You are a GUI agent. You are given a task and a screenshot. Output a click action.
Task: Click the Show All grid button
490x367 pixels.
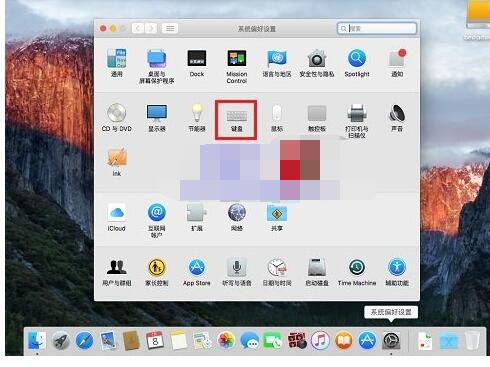coord(170,28)
